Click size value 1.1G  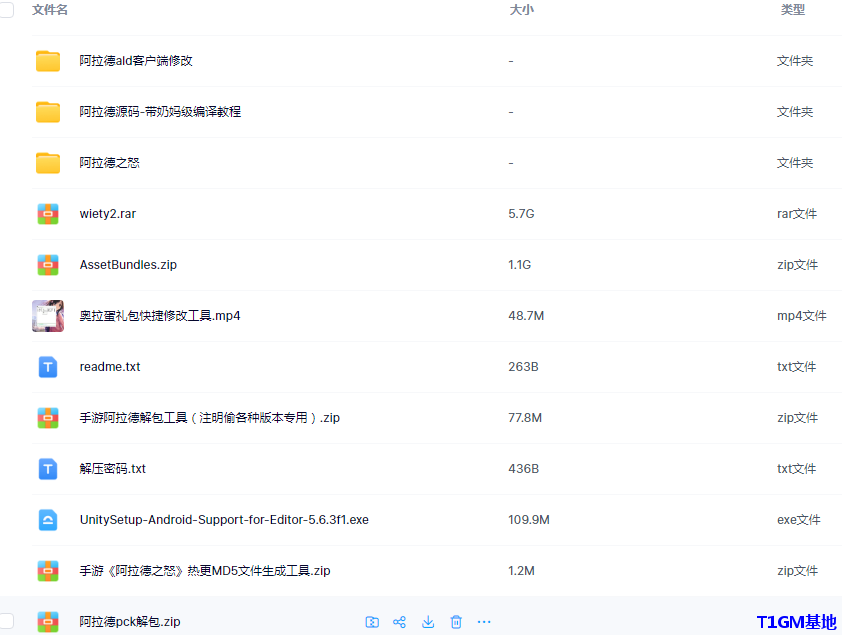[x=520, y=265]
